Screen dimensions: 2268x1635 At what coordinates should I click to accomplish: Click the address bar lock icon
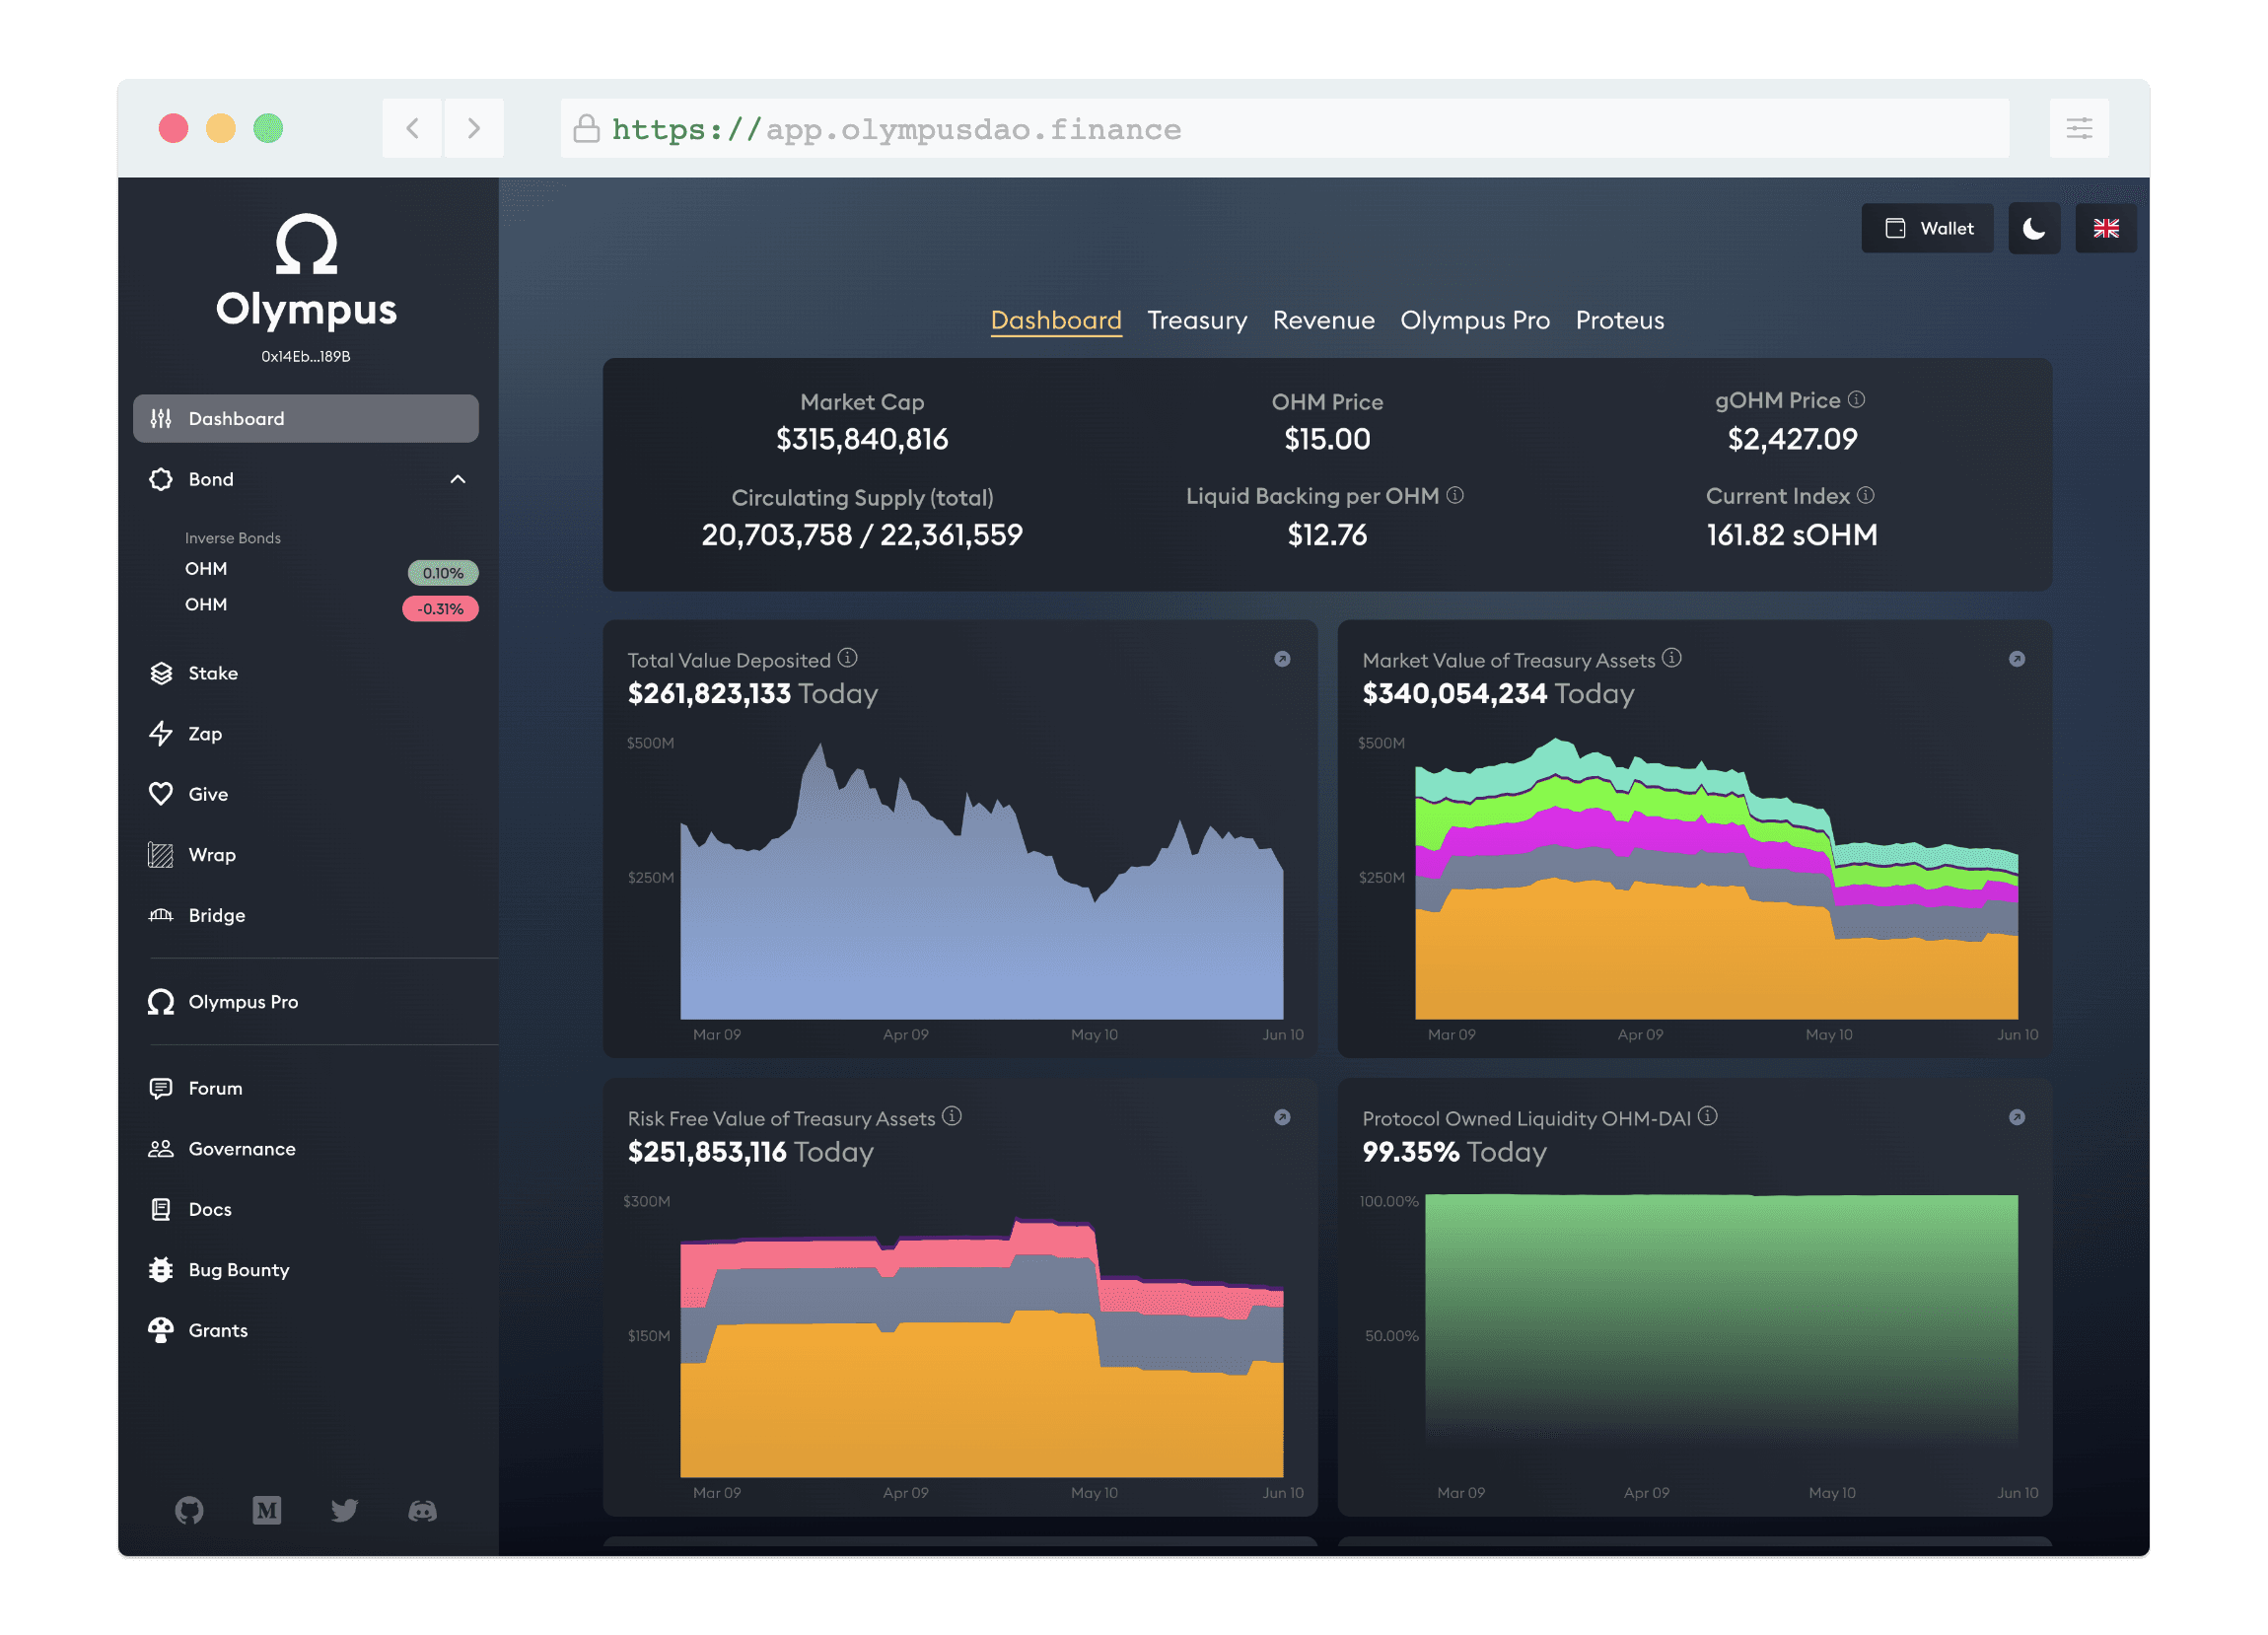pyautogui.click(x=586, y=128)
